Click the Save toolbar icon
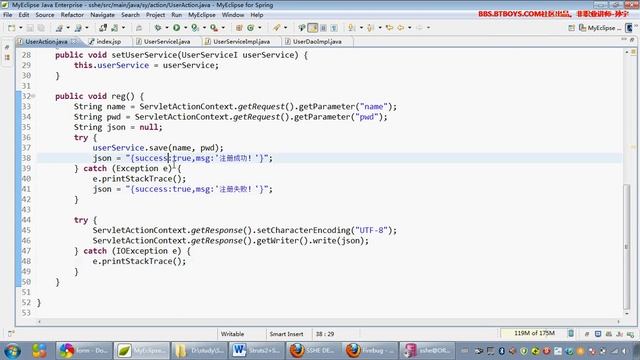The height and width of the screenshot is (360, 640). 30,28
